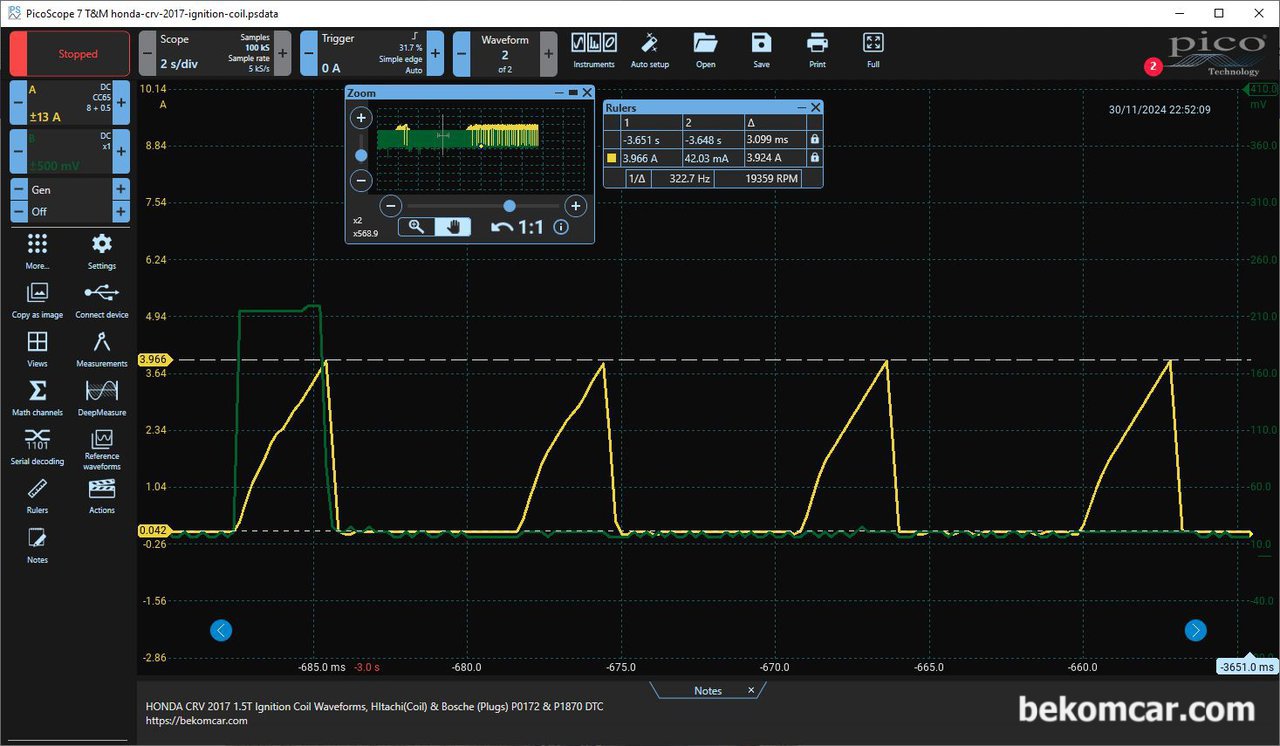Open the Notes tool in sidebar

coord(37,546)
